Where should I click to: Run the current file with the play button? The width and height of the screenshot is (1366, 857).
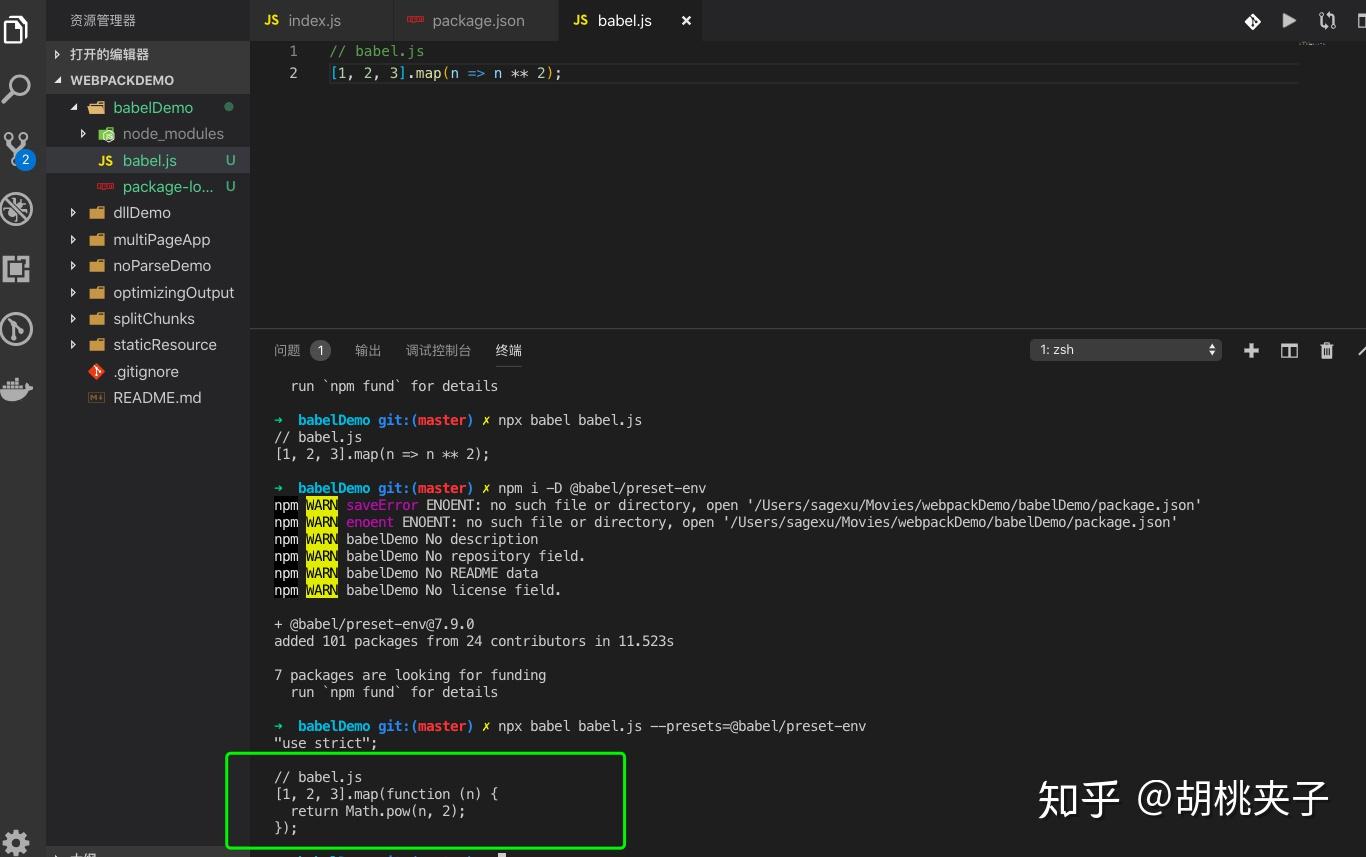1288,20
